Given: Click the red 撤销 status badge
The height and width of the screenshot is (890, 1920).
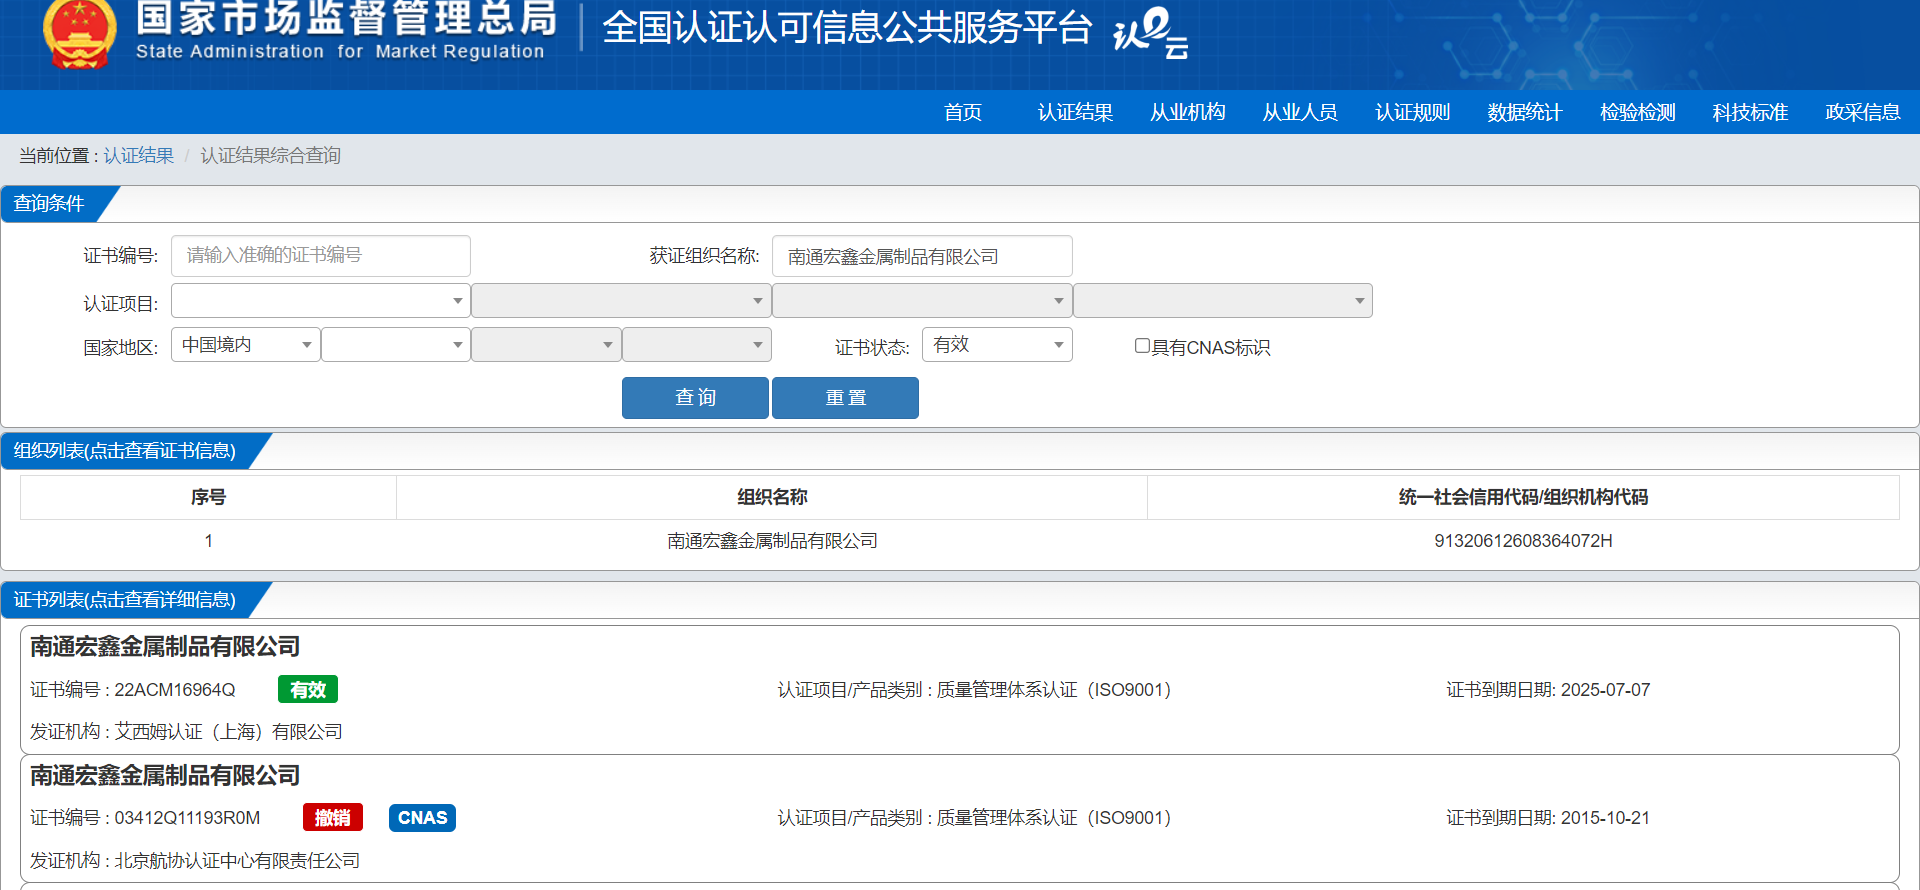Looking at the screenshot, I should (x=333, y=818).
